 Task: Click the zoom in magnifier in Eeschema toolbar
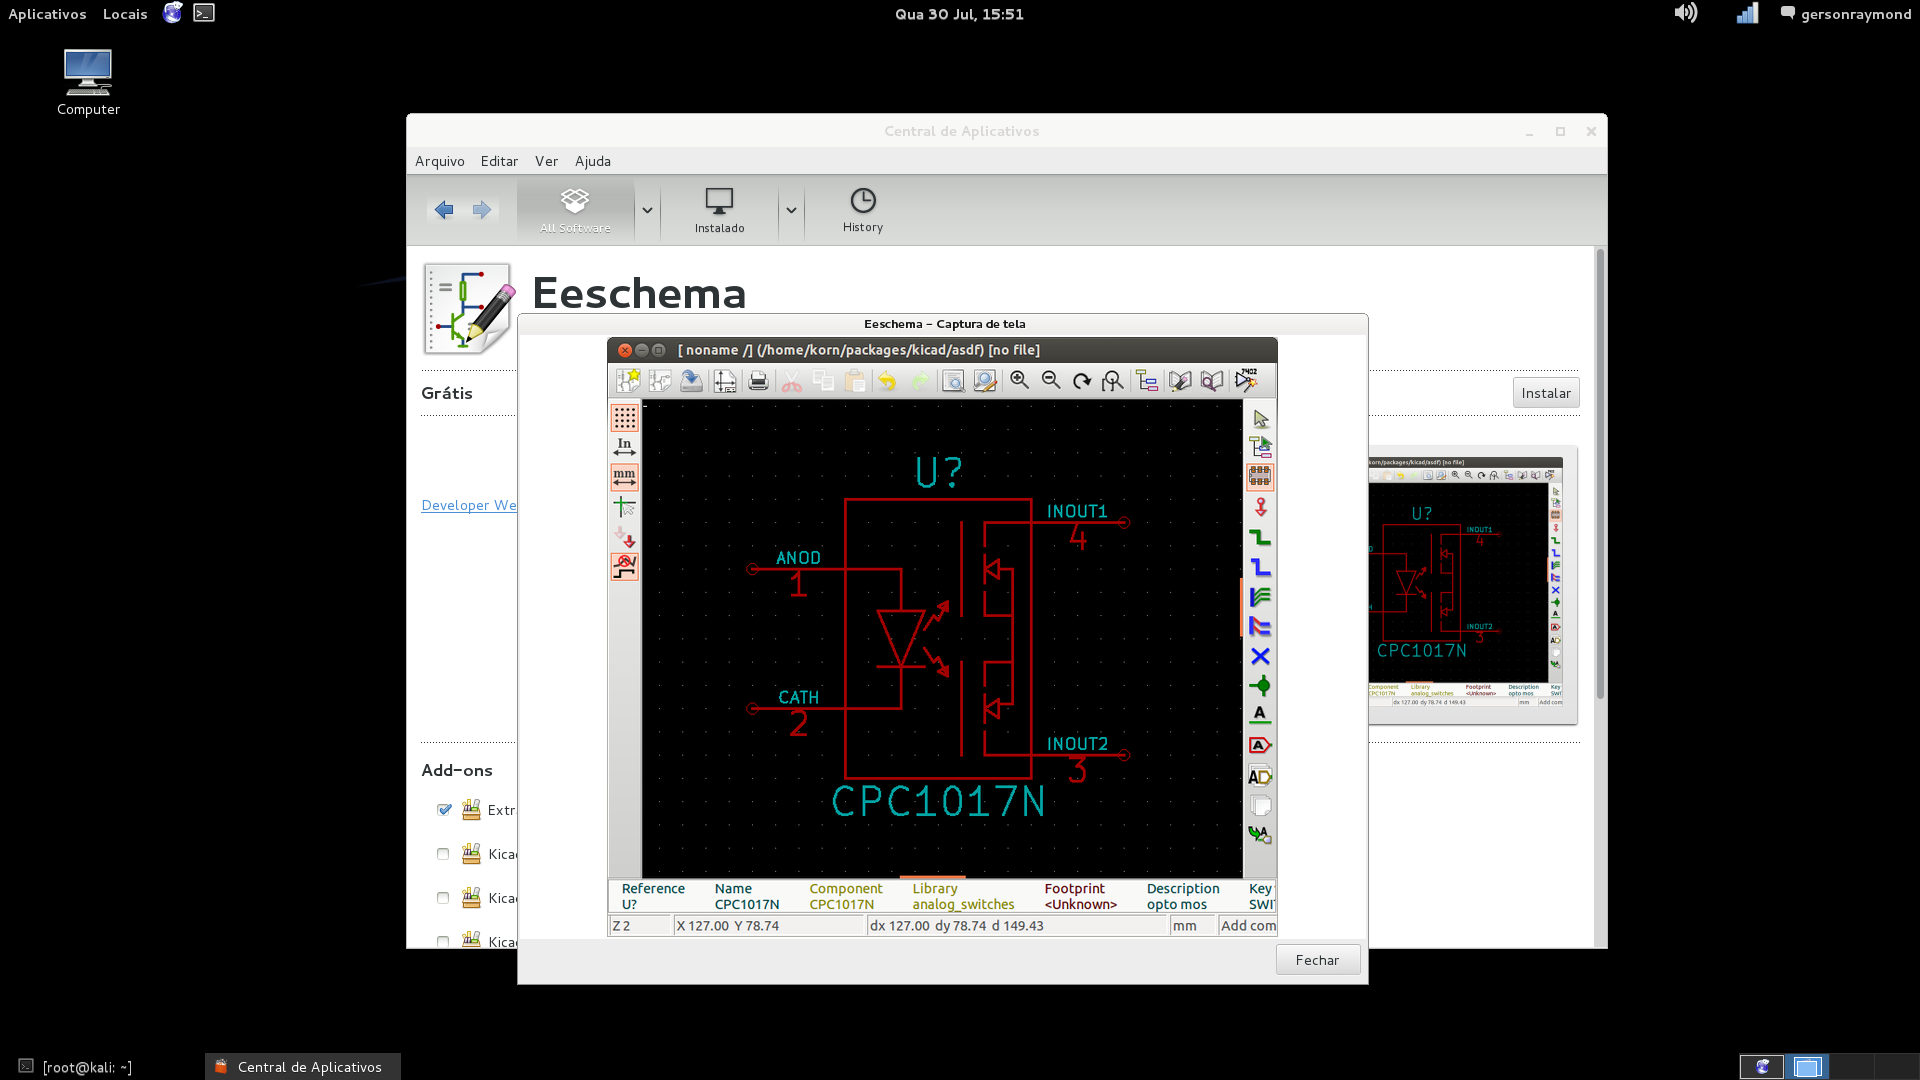1019,380
